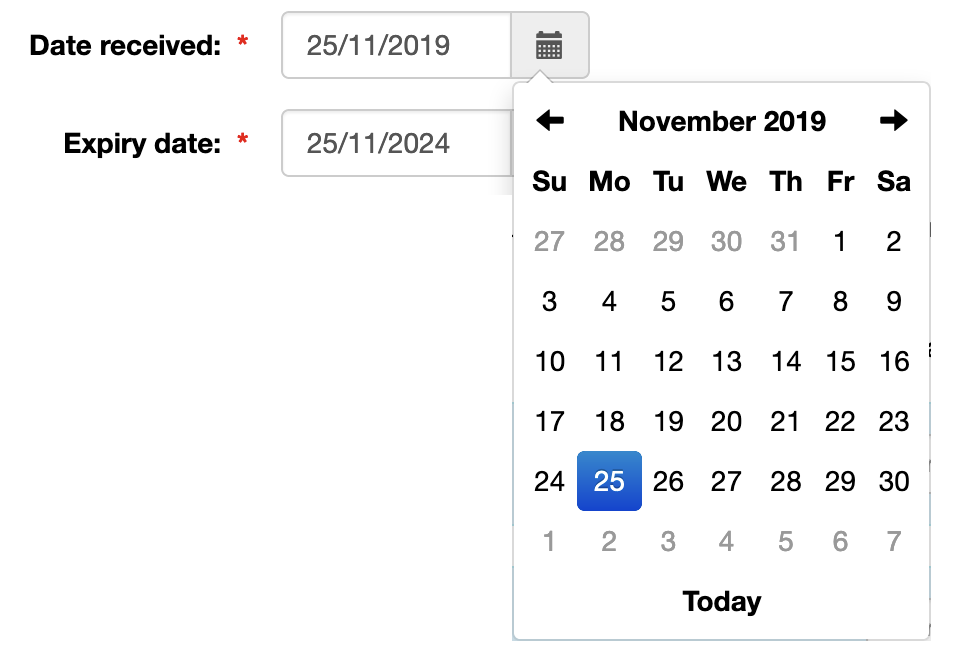The width and height of the screenshot is (976, 658).
Task: Open month view via November 2019 label
Action: click(x=722, y=121)
